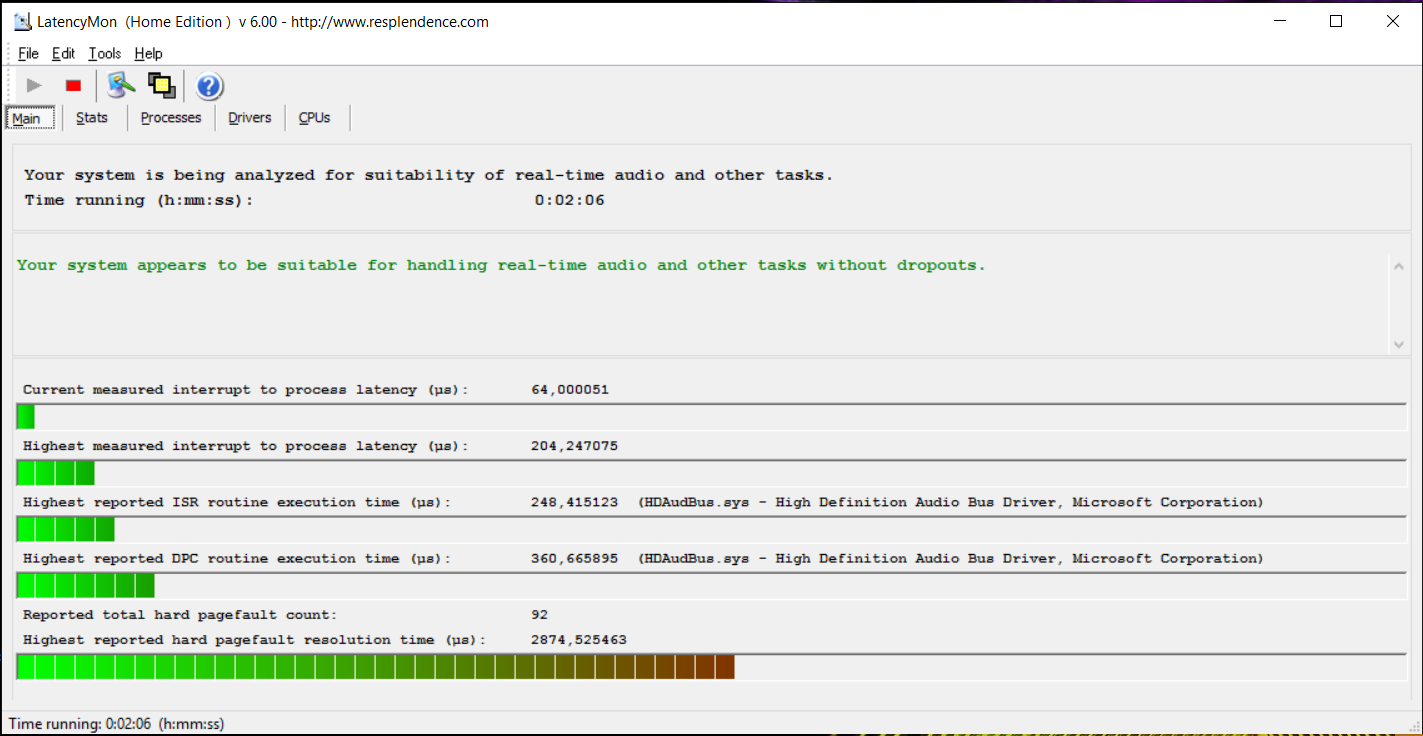Viewport: 1423px width, 736px height.
Task: Click the HDAudBus.sys text on ISR row
Action: tap(951, 502)
